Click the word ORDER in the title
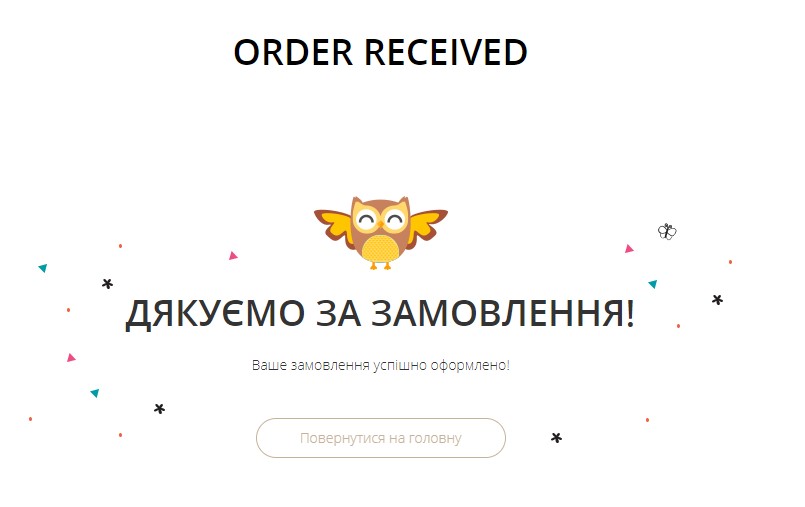This screenshot has height=507, width=805. coord(293,52)
